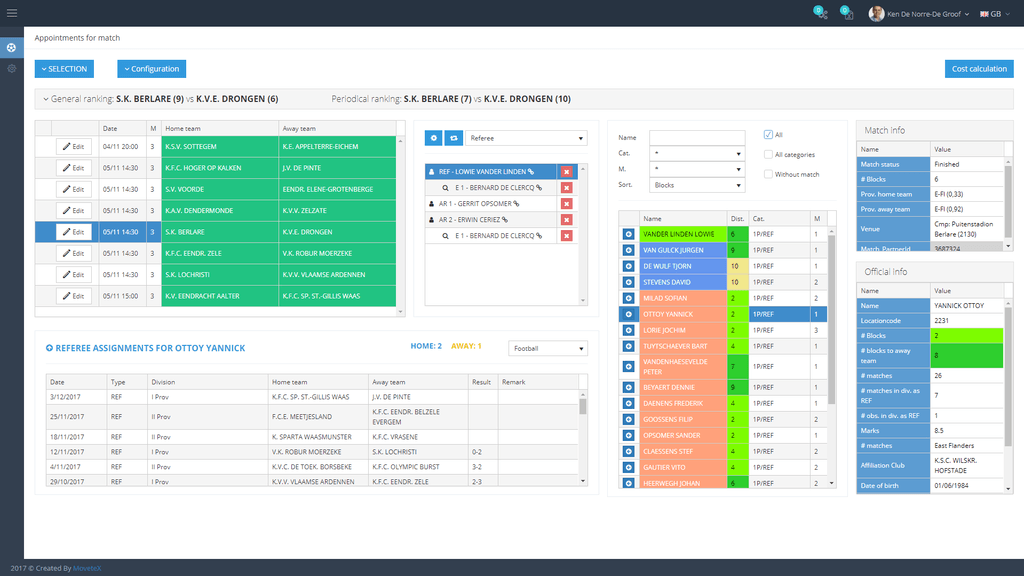Screen dimensions: 1024x576
Task: Open the hamburger menu in top bar
Action: pos(12,13)
